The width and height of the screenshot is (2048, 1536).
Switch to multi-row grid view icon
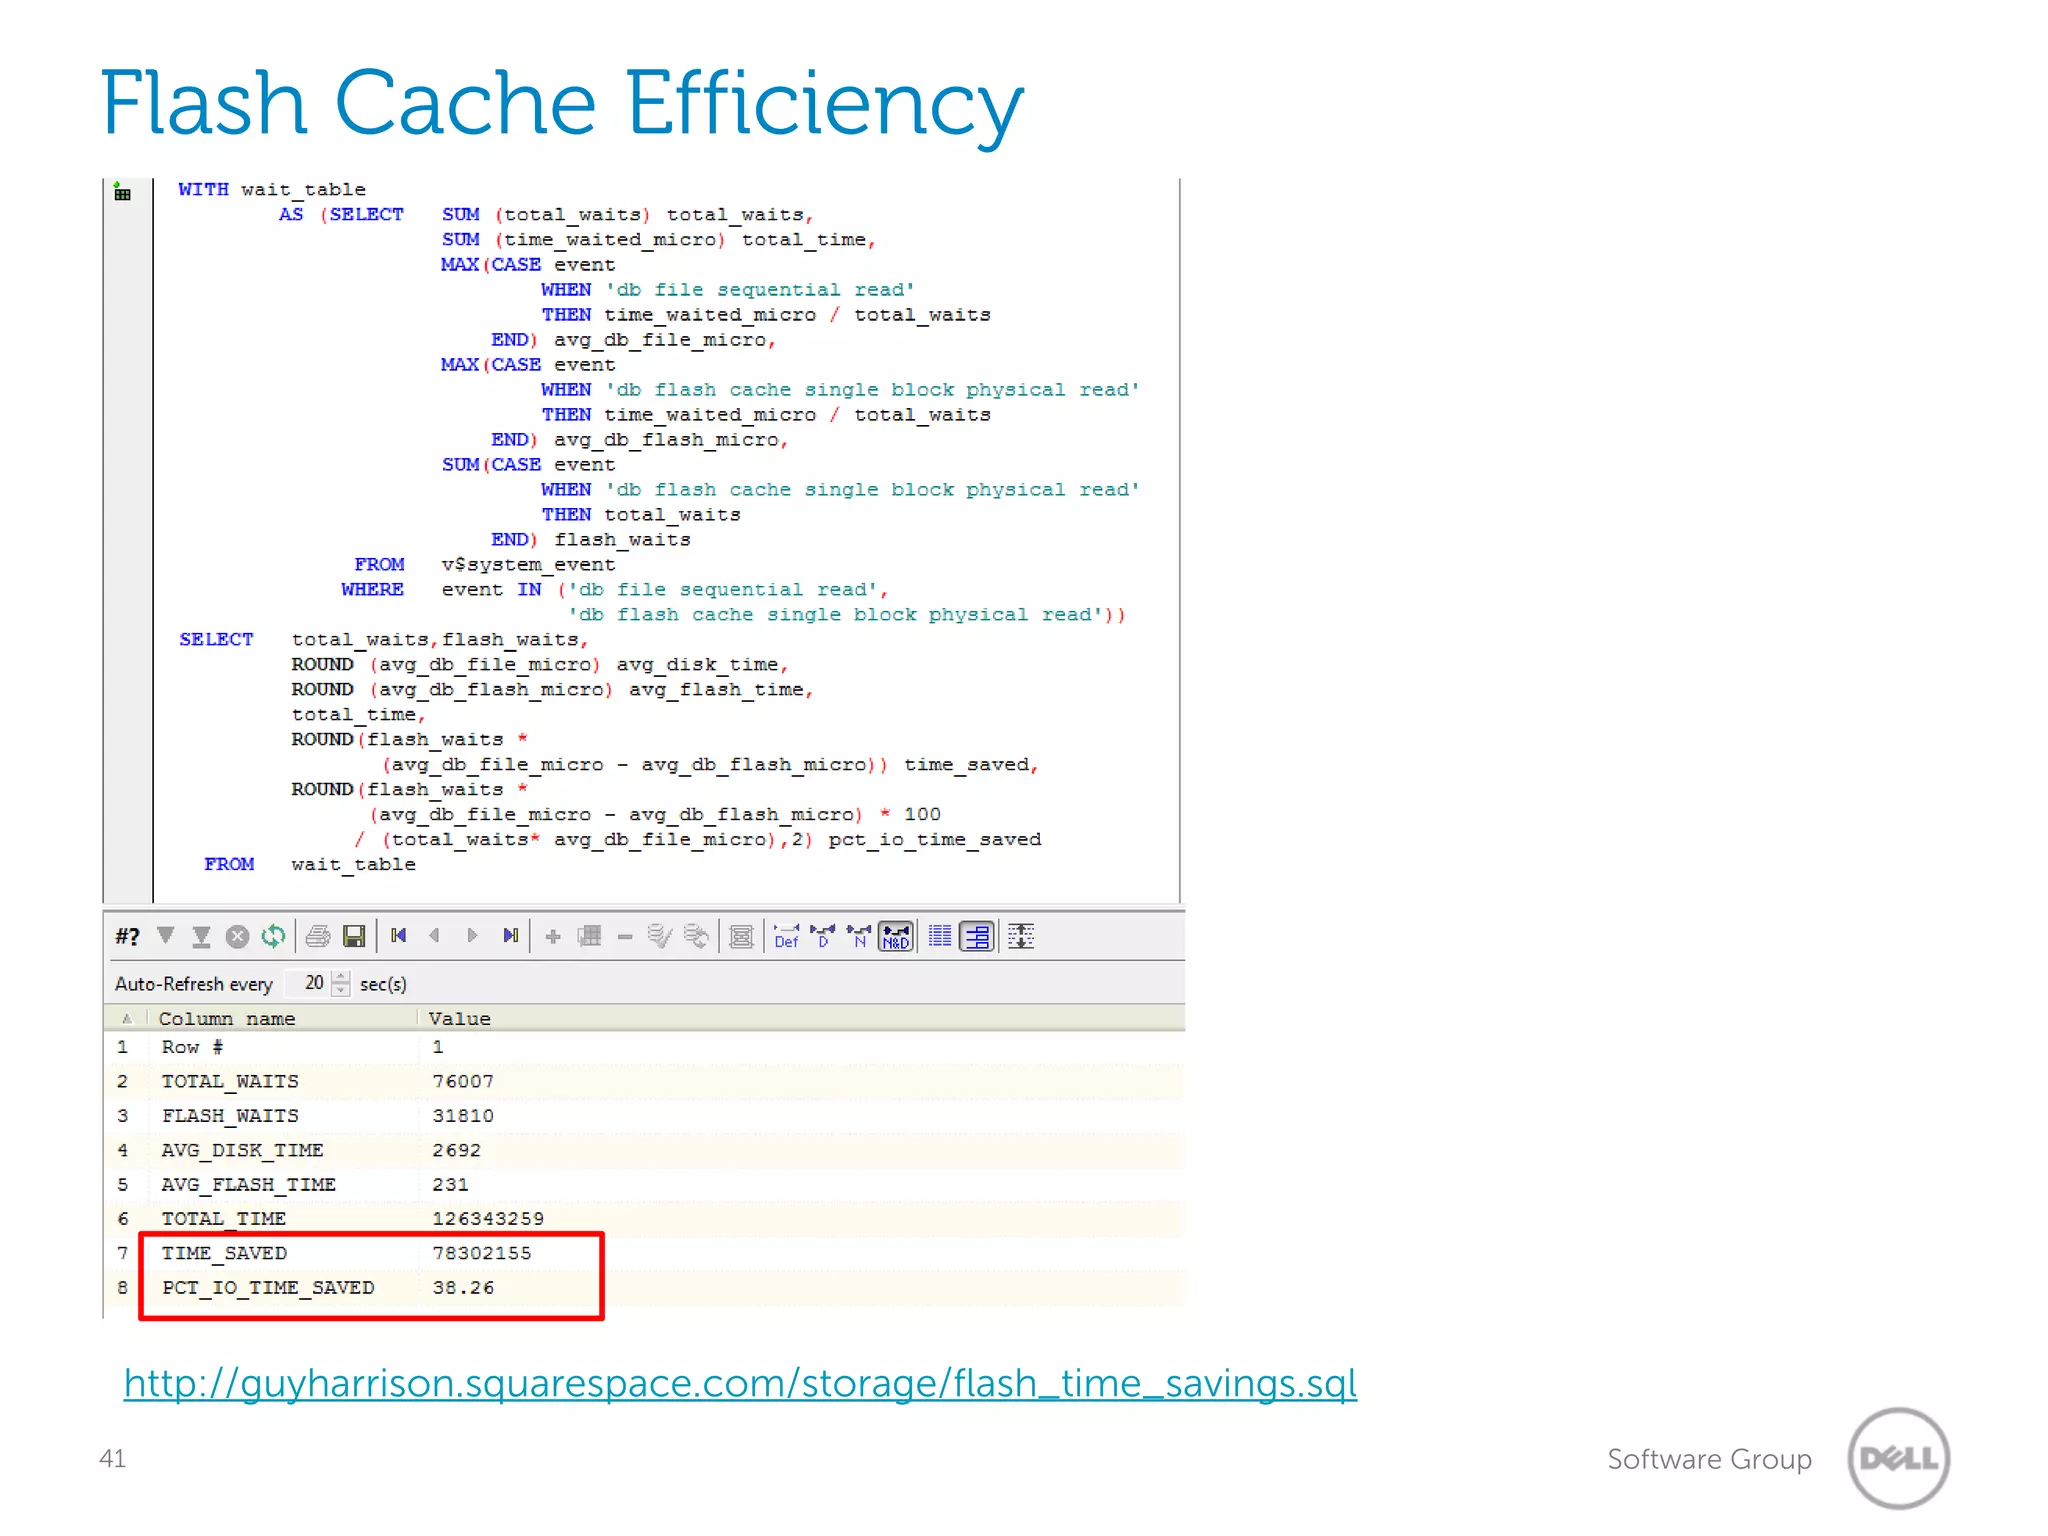[940, 937]
